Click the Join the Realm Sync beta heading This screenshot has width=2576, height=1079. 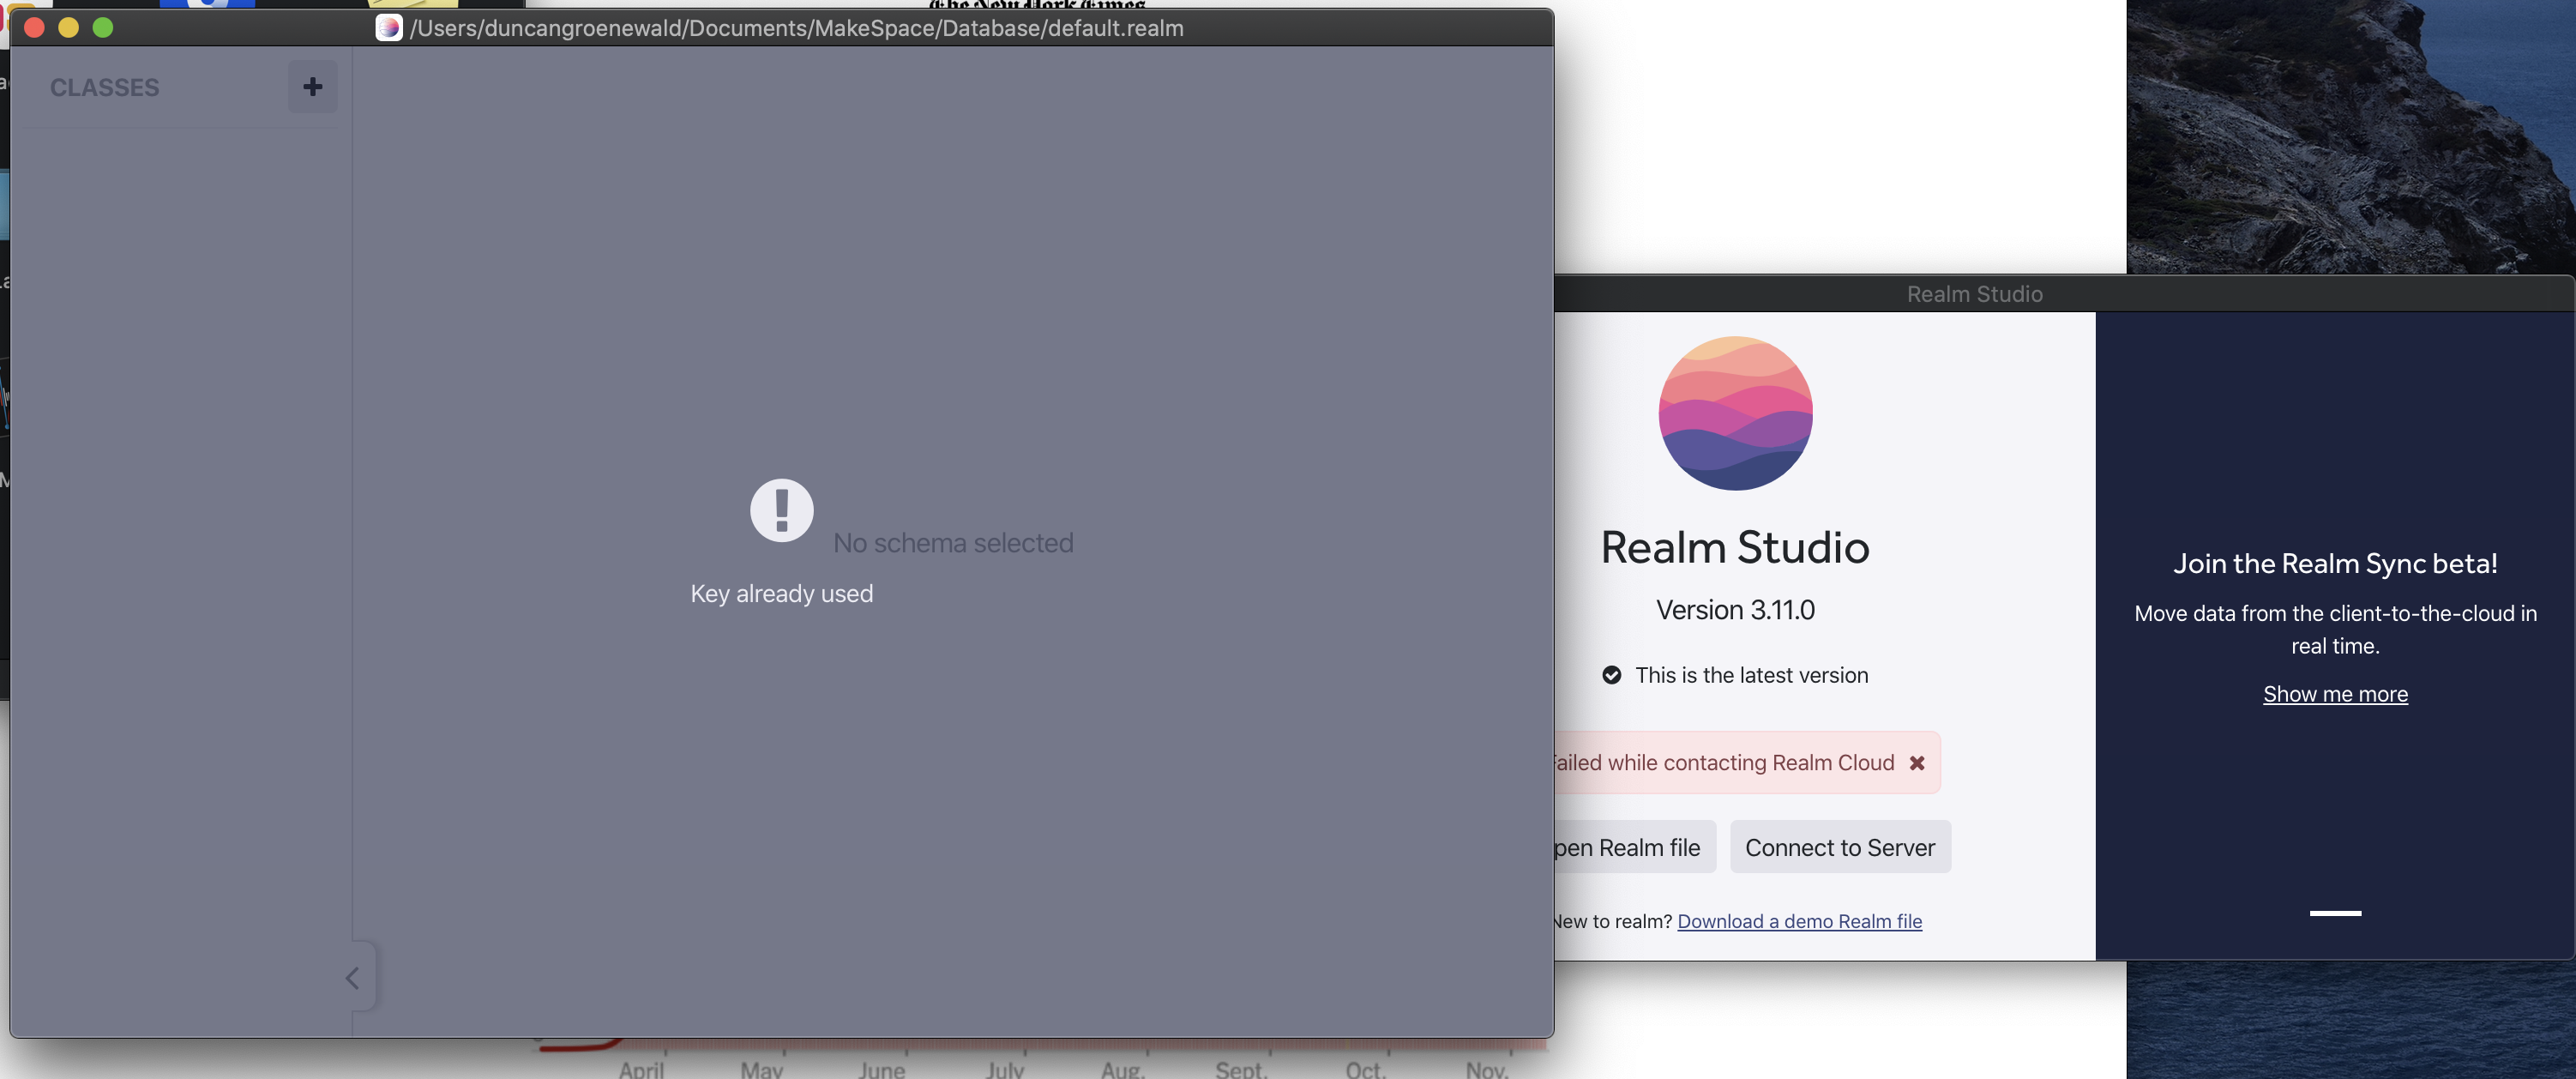point(2335,563)
